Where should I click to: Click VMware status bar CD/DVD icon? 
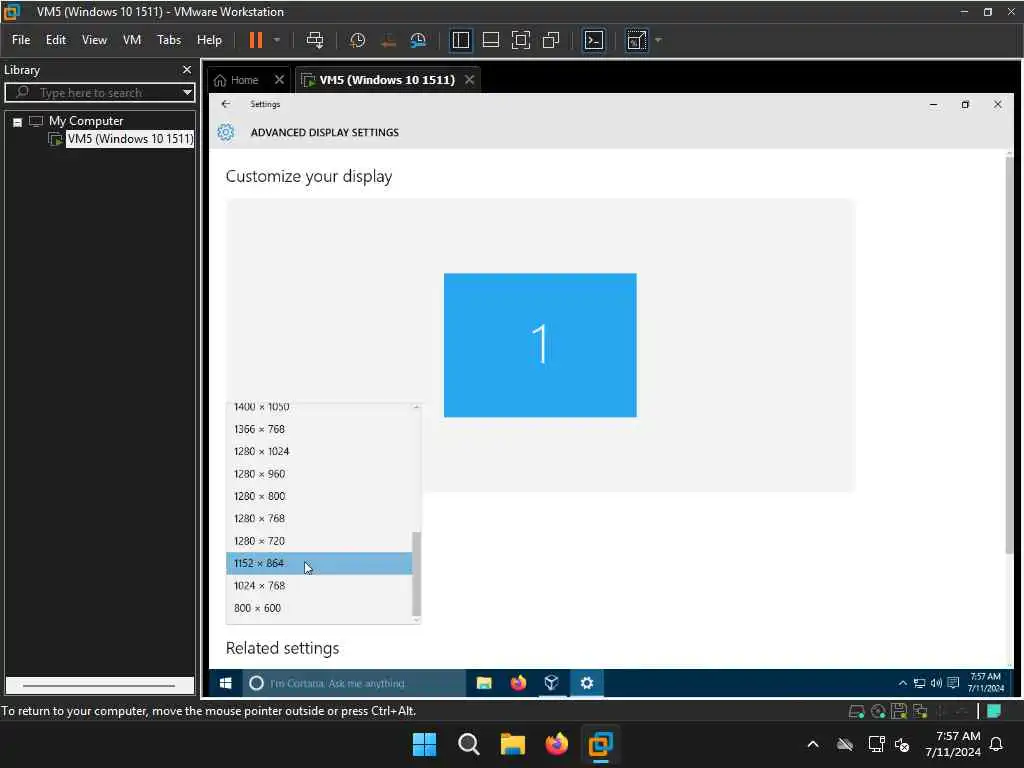(878, 711)
